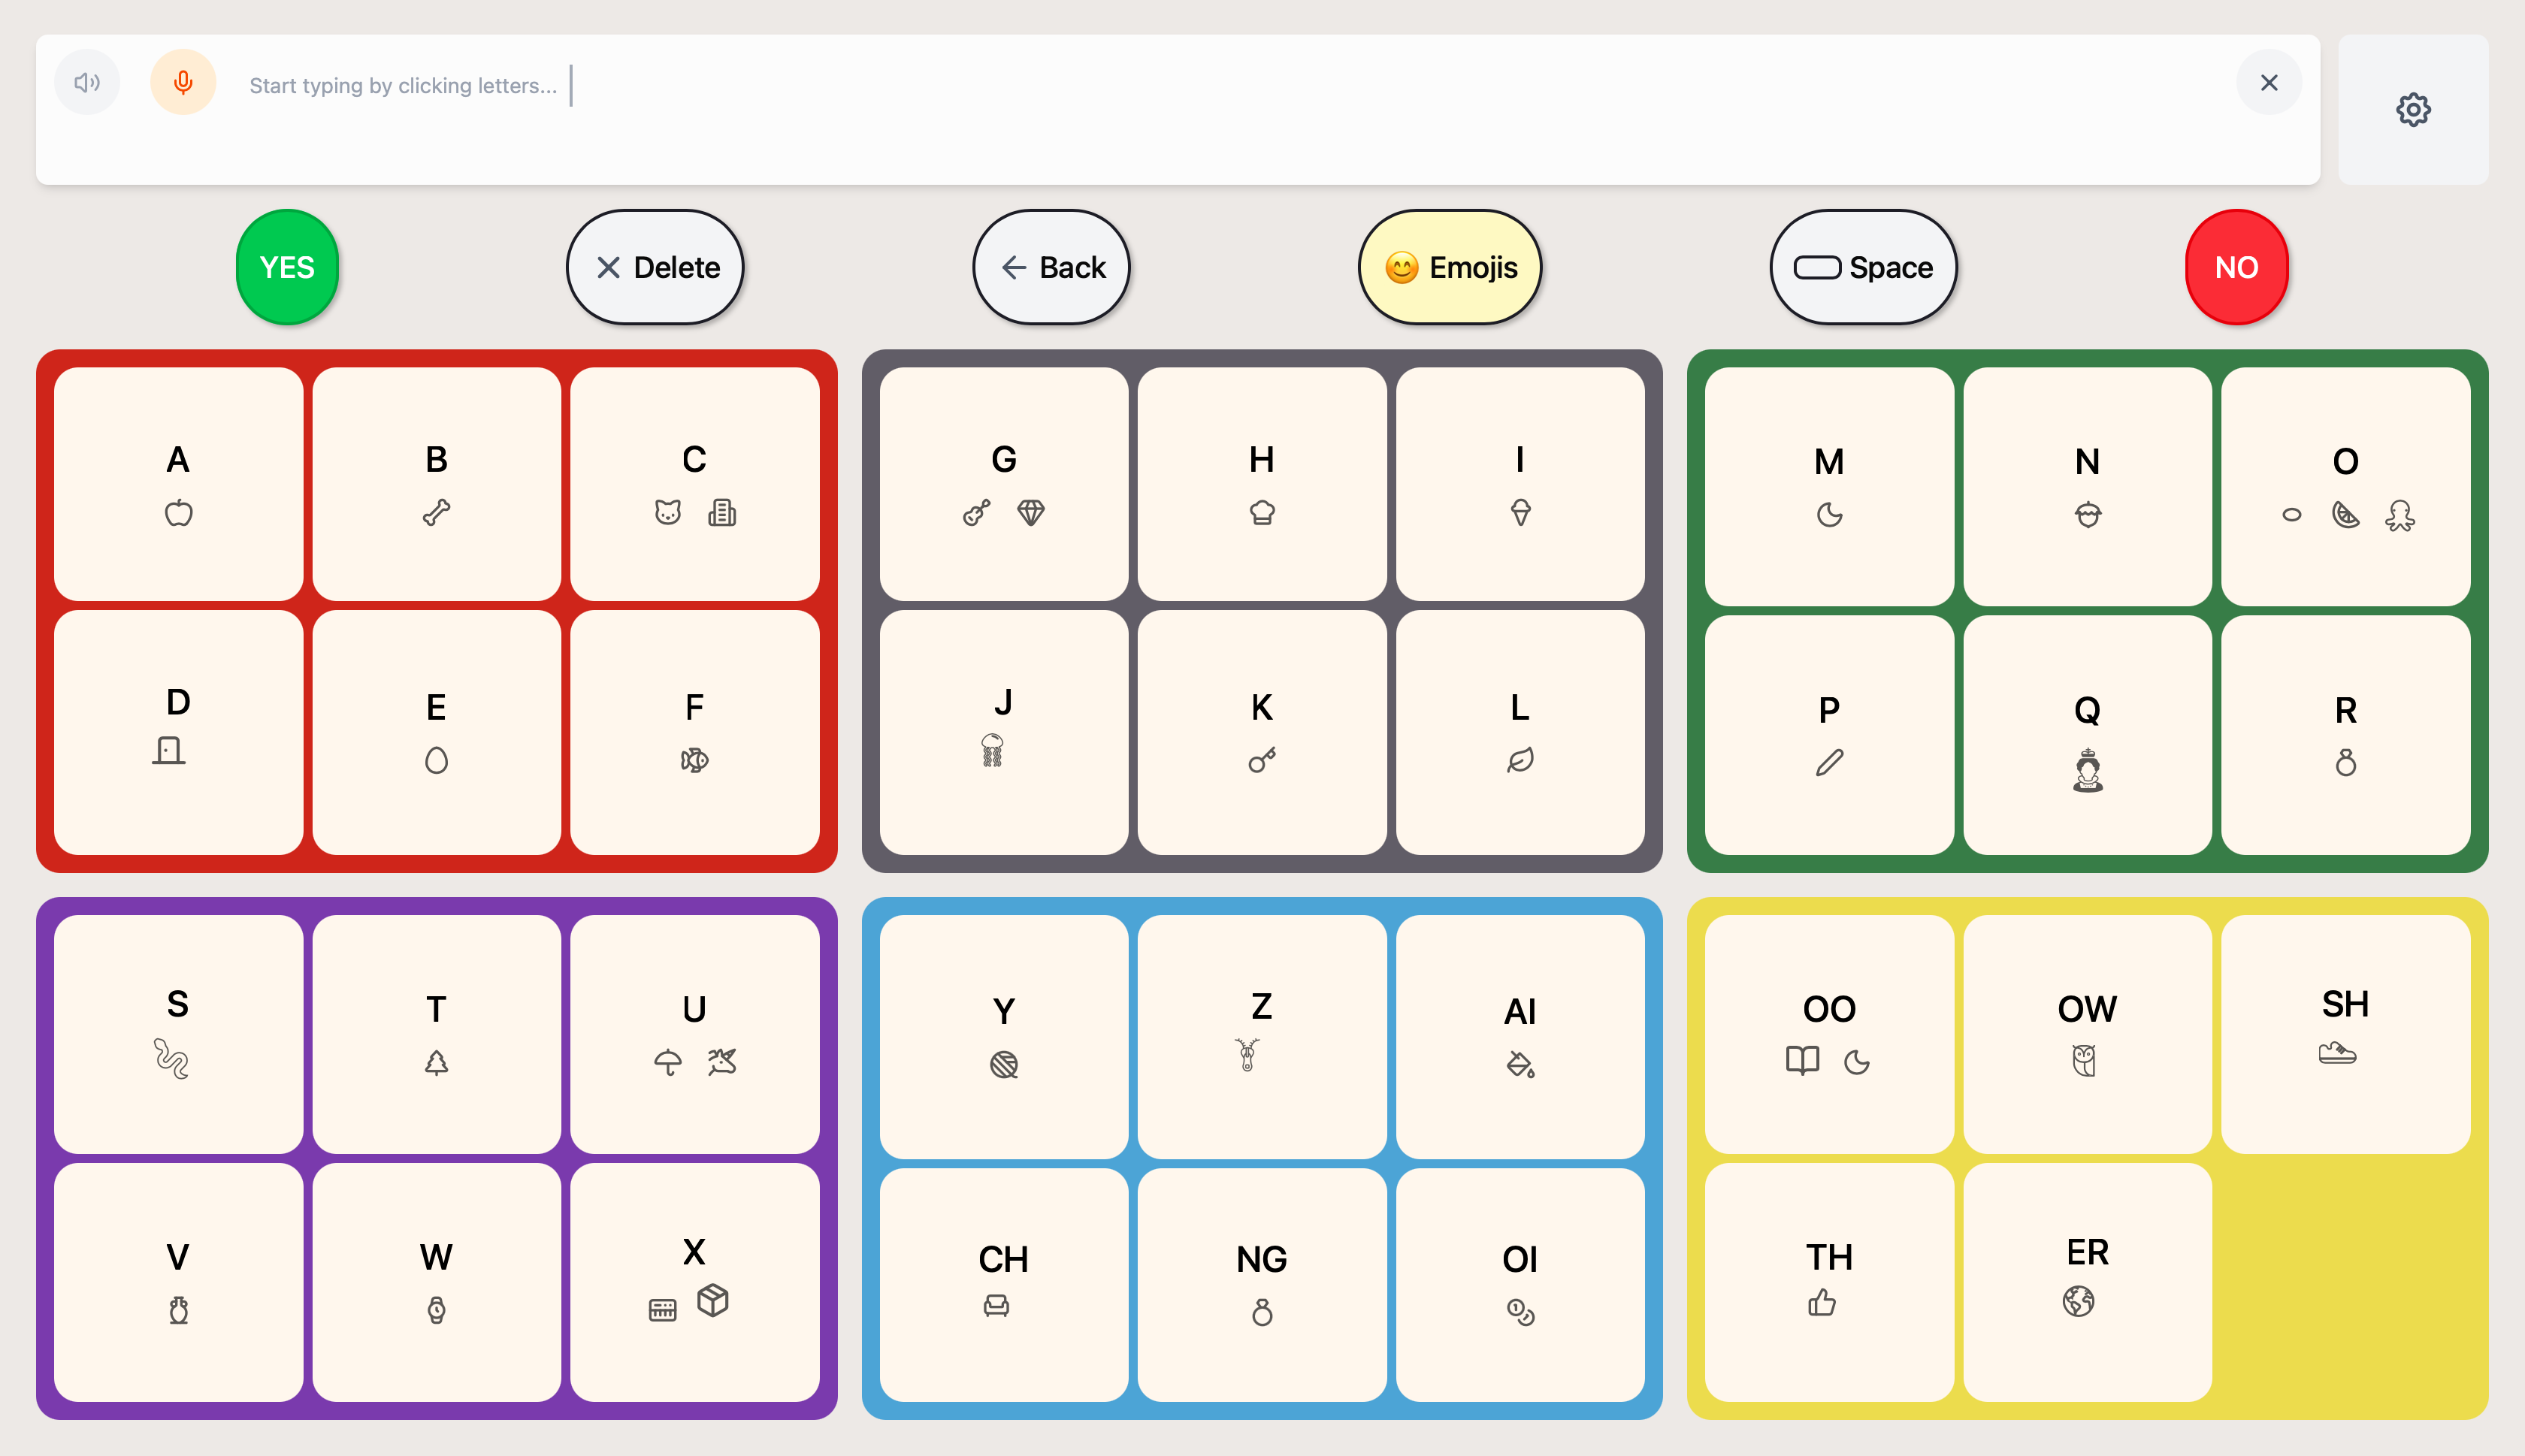The image size is (2525, 1456).
Task: Clear the text field with the X icon
Action: click(2269, 82)
